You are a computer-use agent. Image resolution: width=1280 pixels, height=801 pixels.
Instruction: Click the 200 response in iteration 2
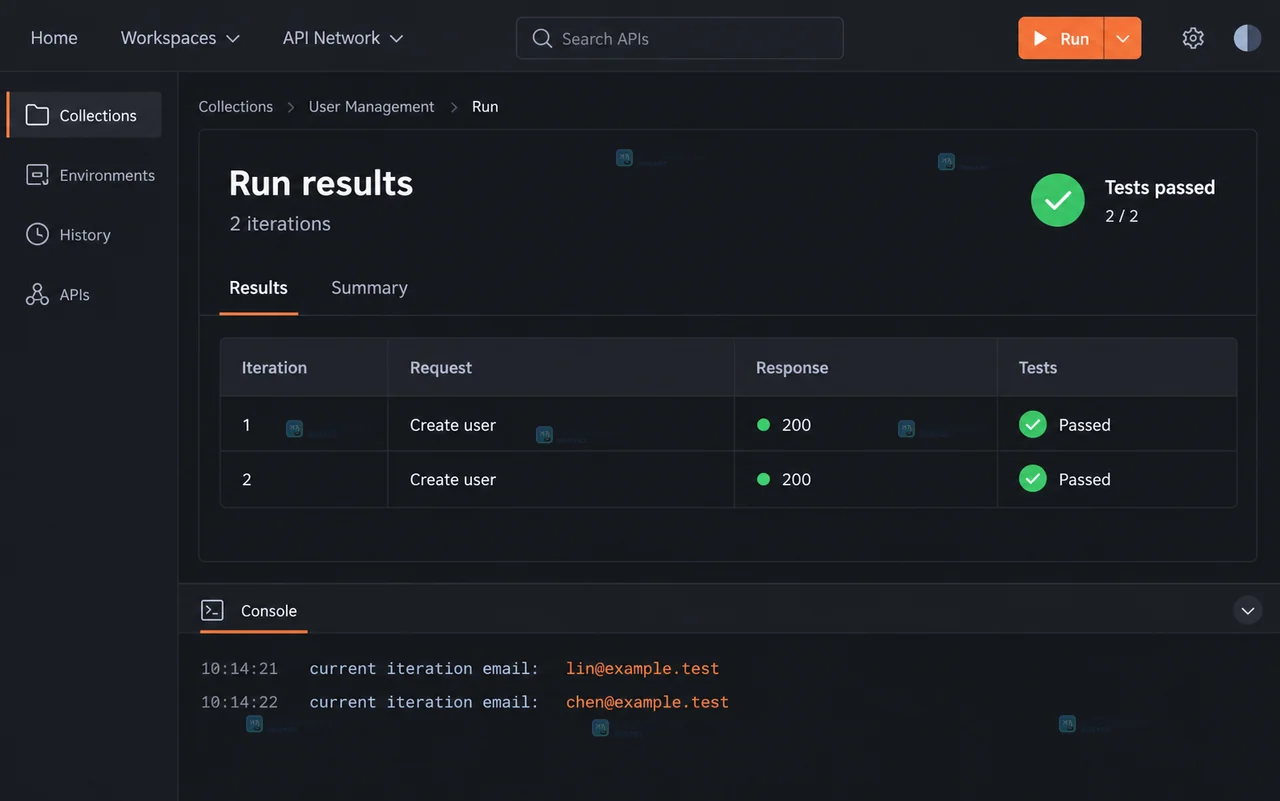pyautogui.click(x=796, y=479)
